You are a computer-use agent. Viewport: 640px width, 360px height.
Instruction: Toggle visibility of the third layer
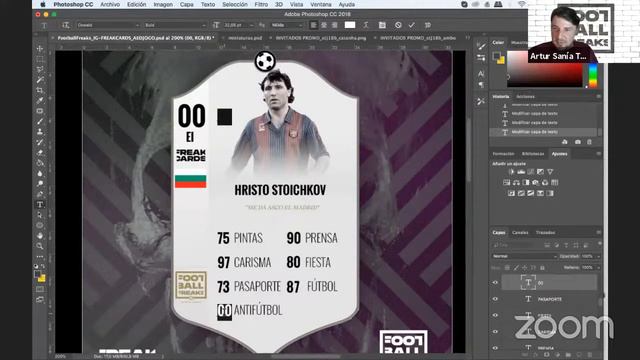495,316
